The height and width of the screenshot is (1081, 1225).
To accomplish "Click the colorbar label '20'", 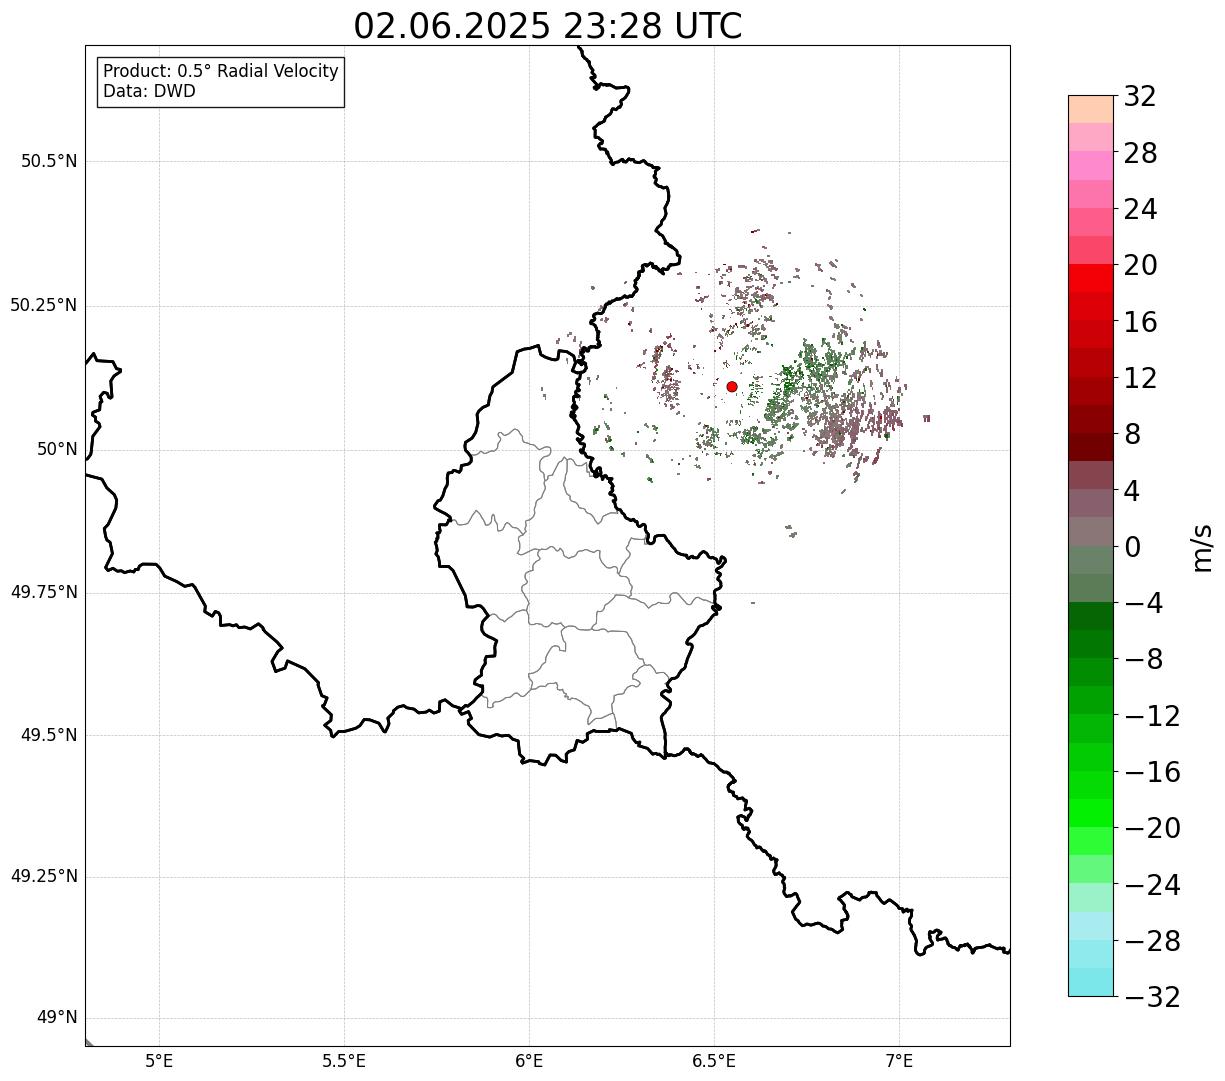I will 1140,266.
